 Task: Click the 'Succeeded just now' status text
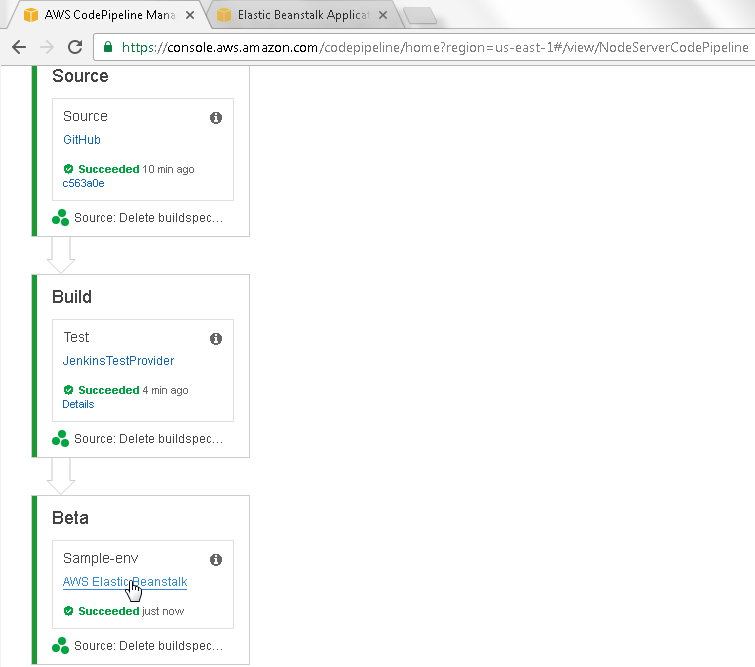pos(131,611)
